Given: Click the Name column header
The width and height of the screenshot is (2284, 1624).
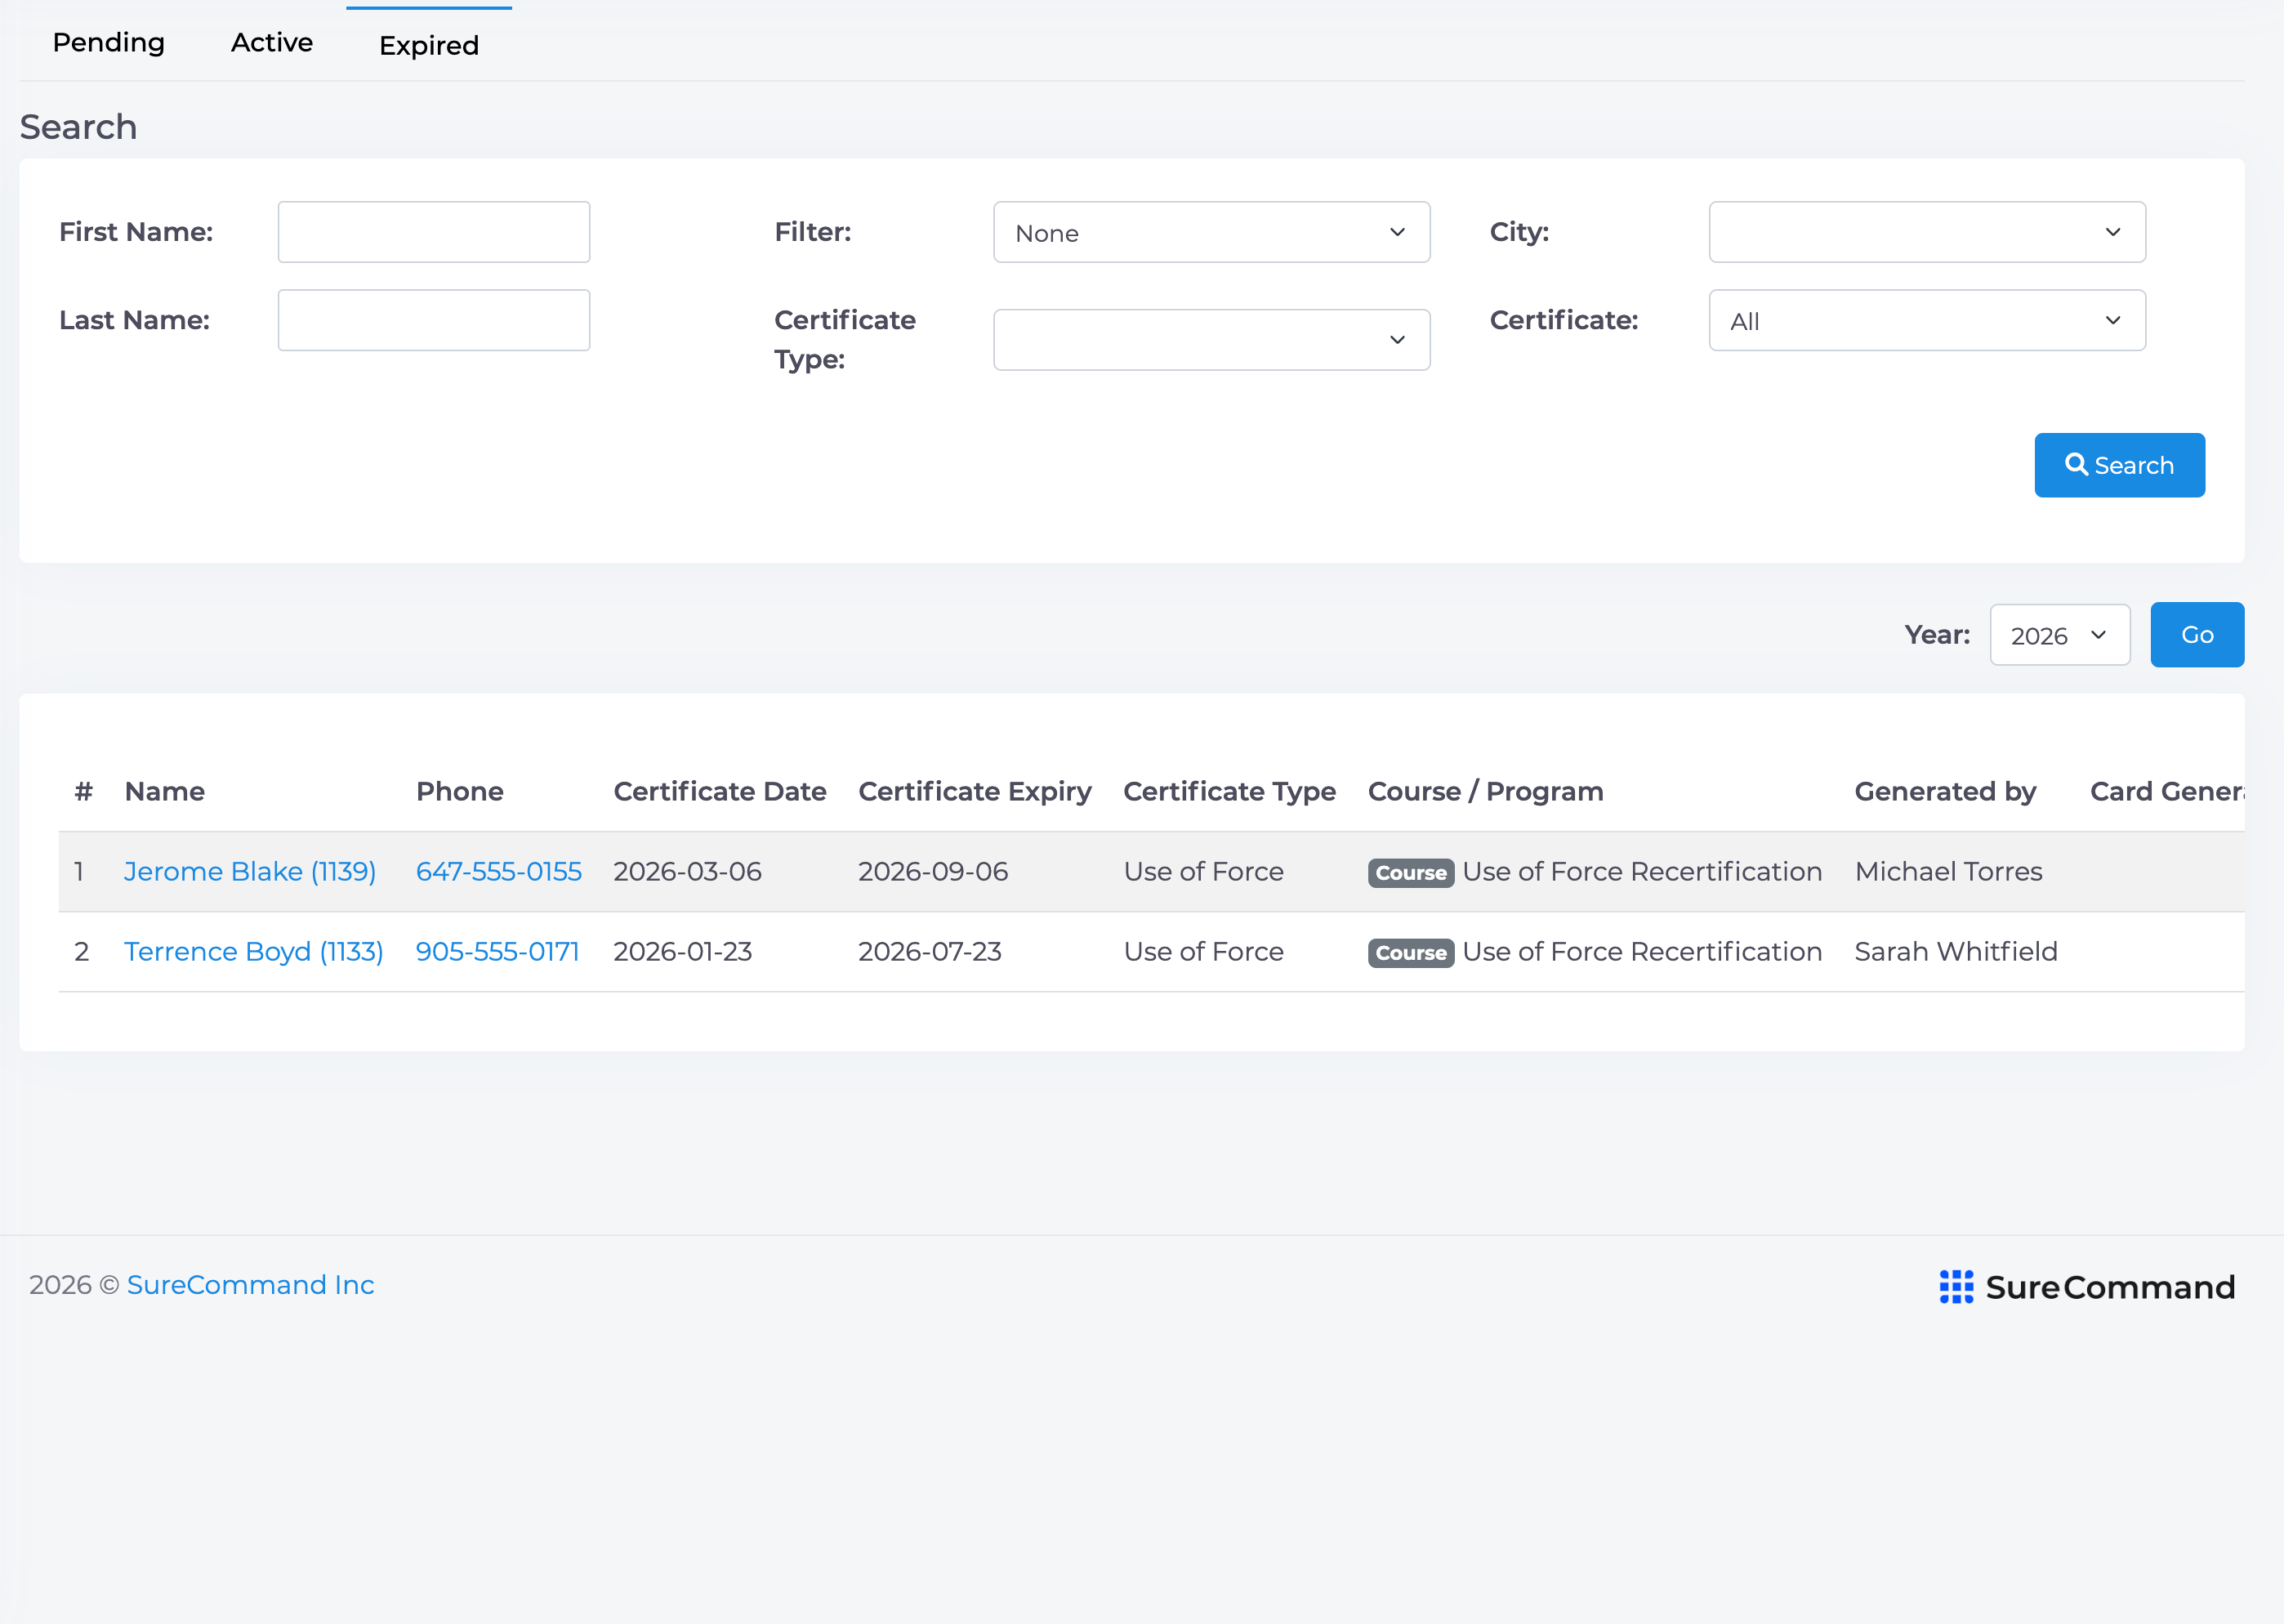Looking at the screenshot, I should (164, 792).
